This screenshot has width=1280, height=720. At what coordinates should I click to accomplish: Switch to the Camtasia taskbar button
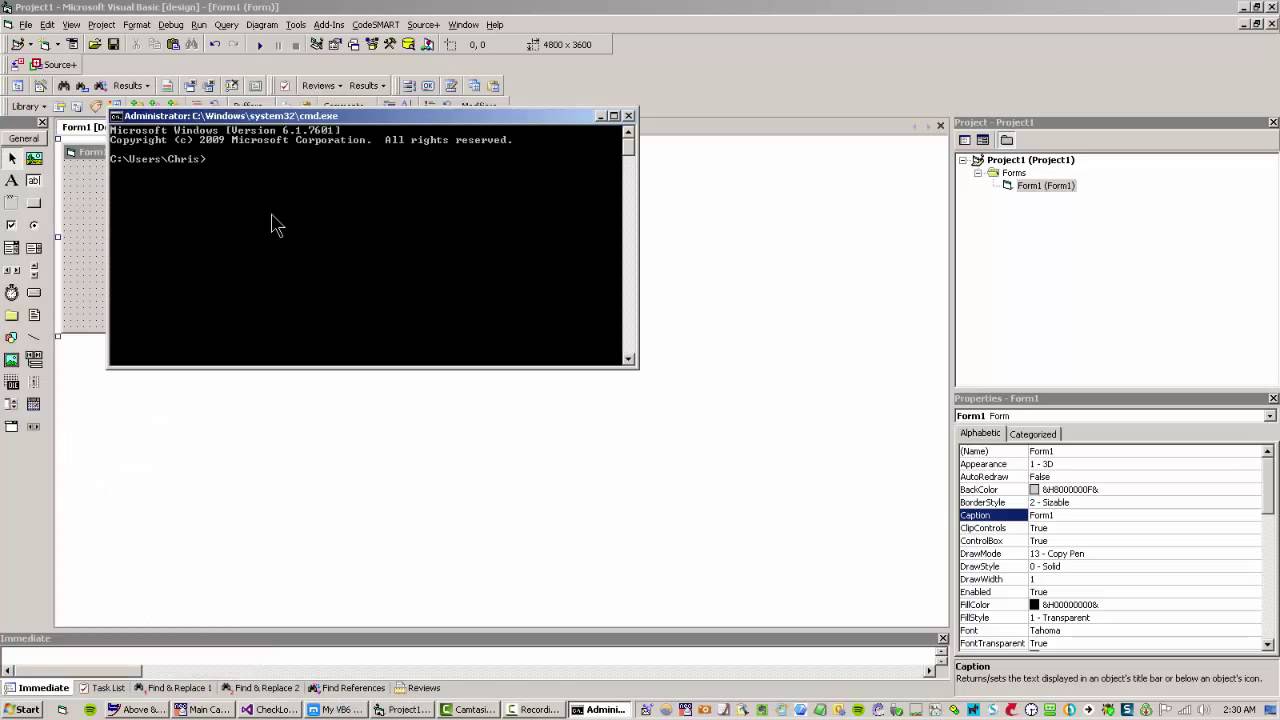coord(468,710)
